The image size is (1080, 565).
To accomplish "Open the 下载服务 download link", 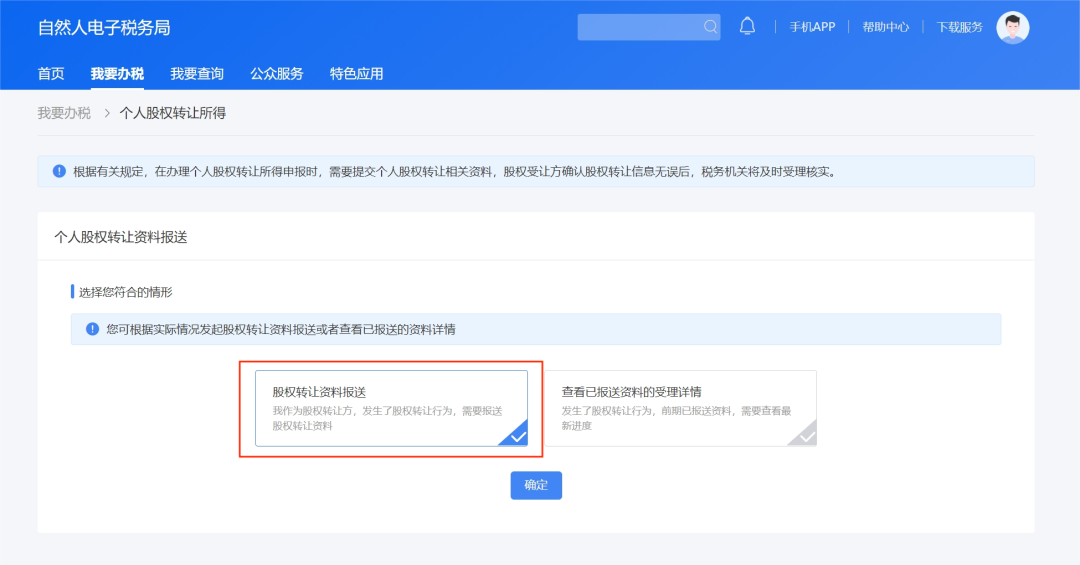I will [x=960, y=27].
